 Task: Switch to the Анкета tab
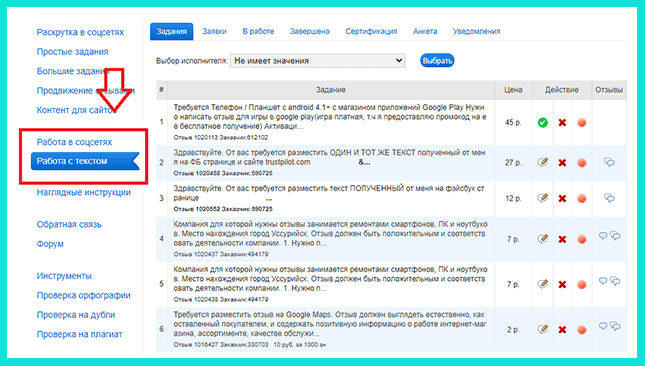[x=425, y=31]
